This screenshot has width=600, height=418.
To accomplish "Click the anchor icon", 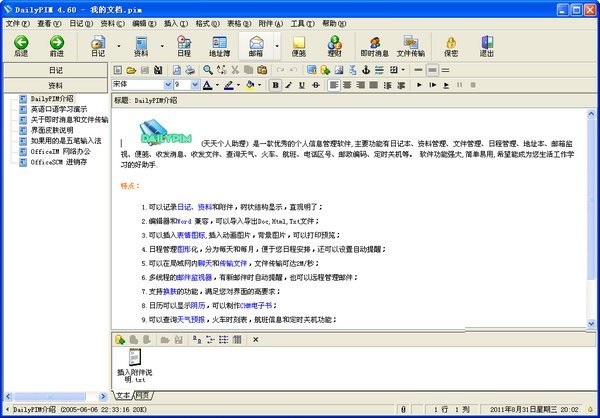I will click(366, 70).
